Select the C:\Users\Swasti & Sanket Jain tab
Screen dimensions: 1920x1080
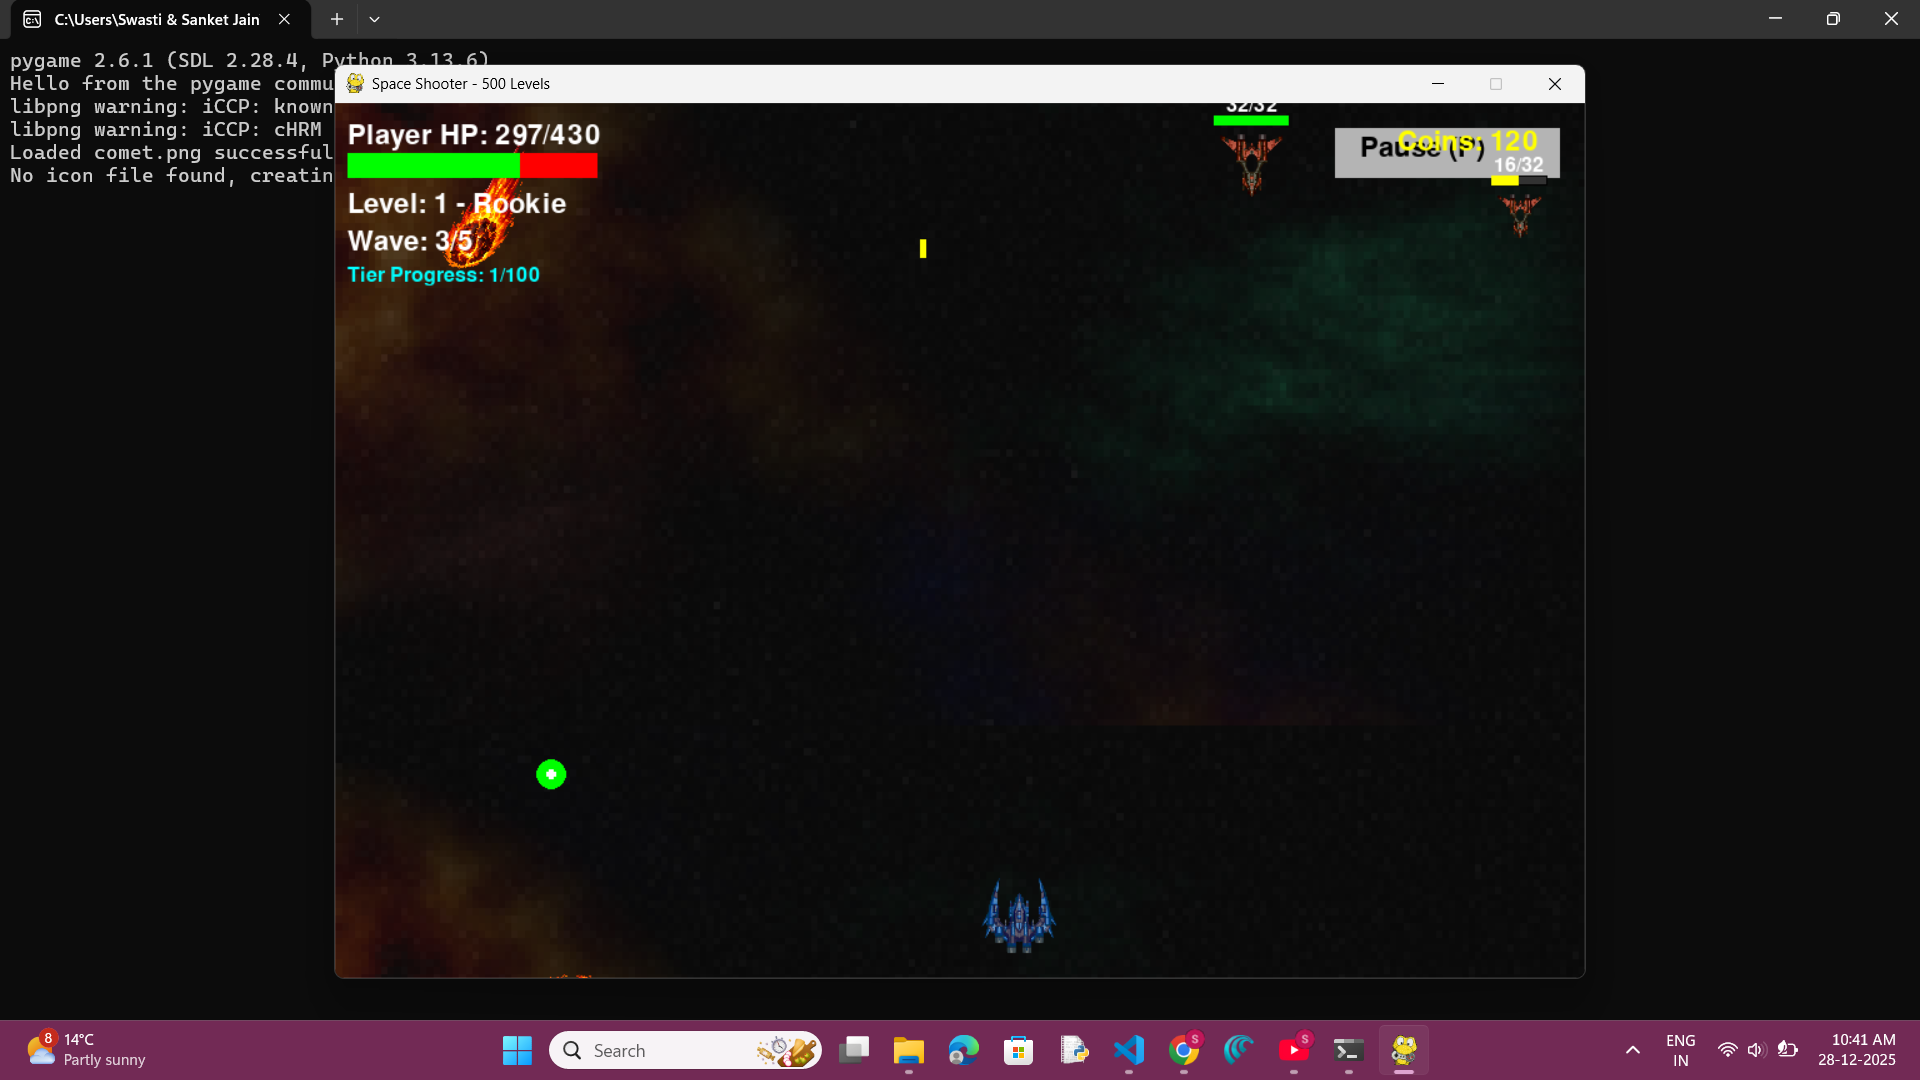(156, 19)
